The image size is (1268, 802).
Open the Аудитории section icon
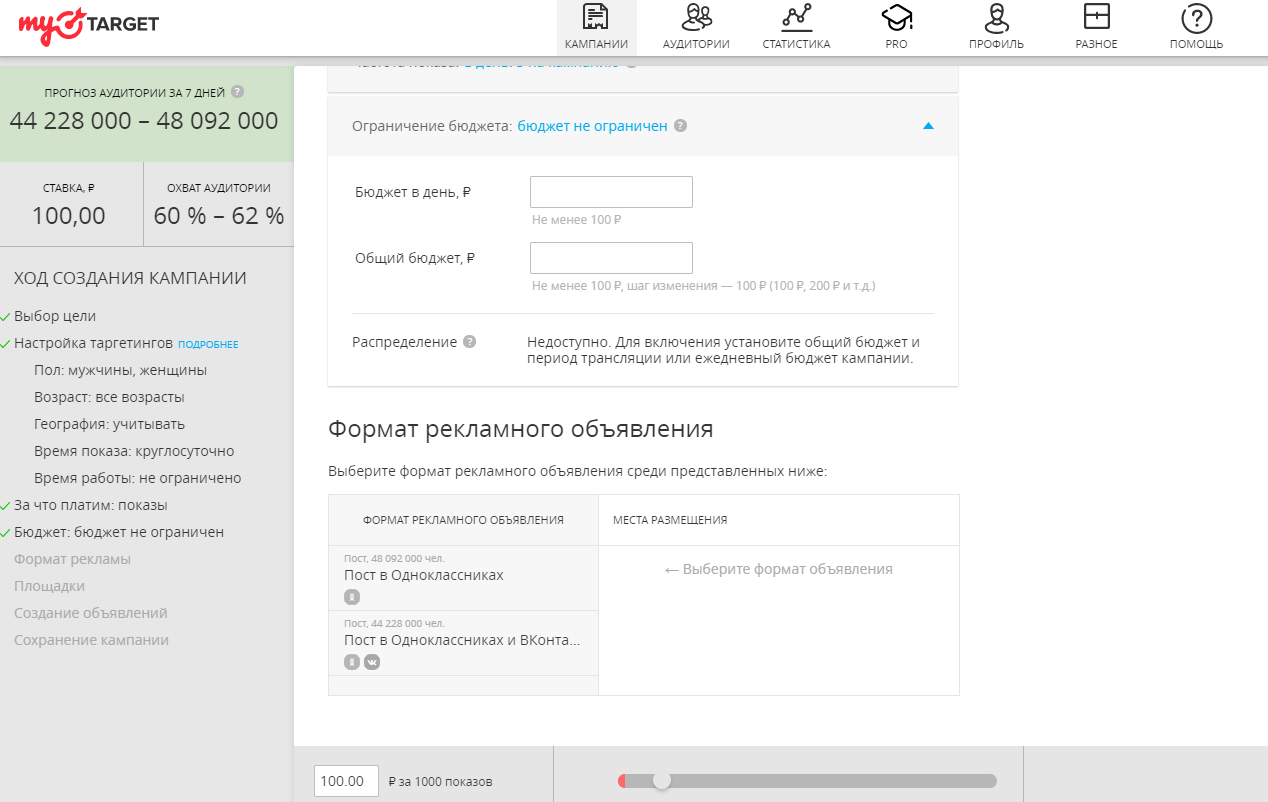696,18
